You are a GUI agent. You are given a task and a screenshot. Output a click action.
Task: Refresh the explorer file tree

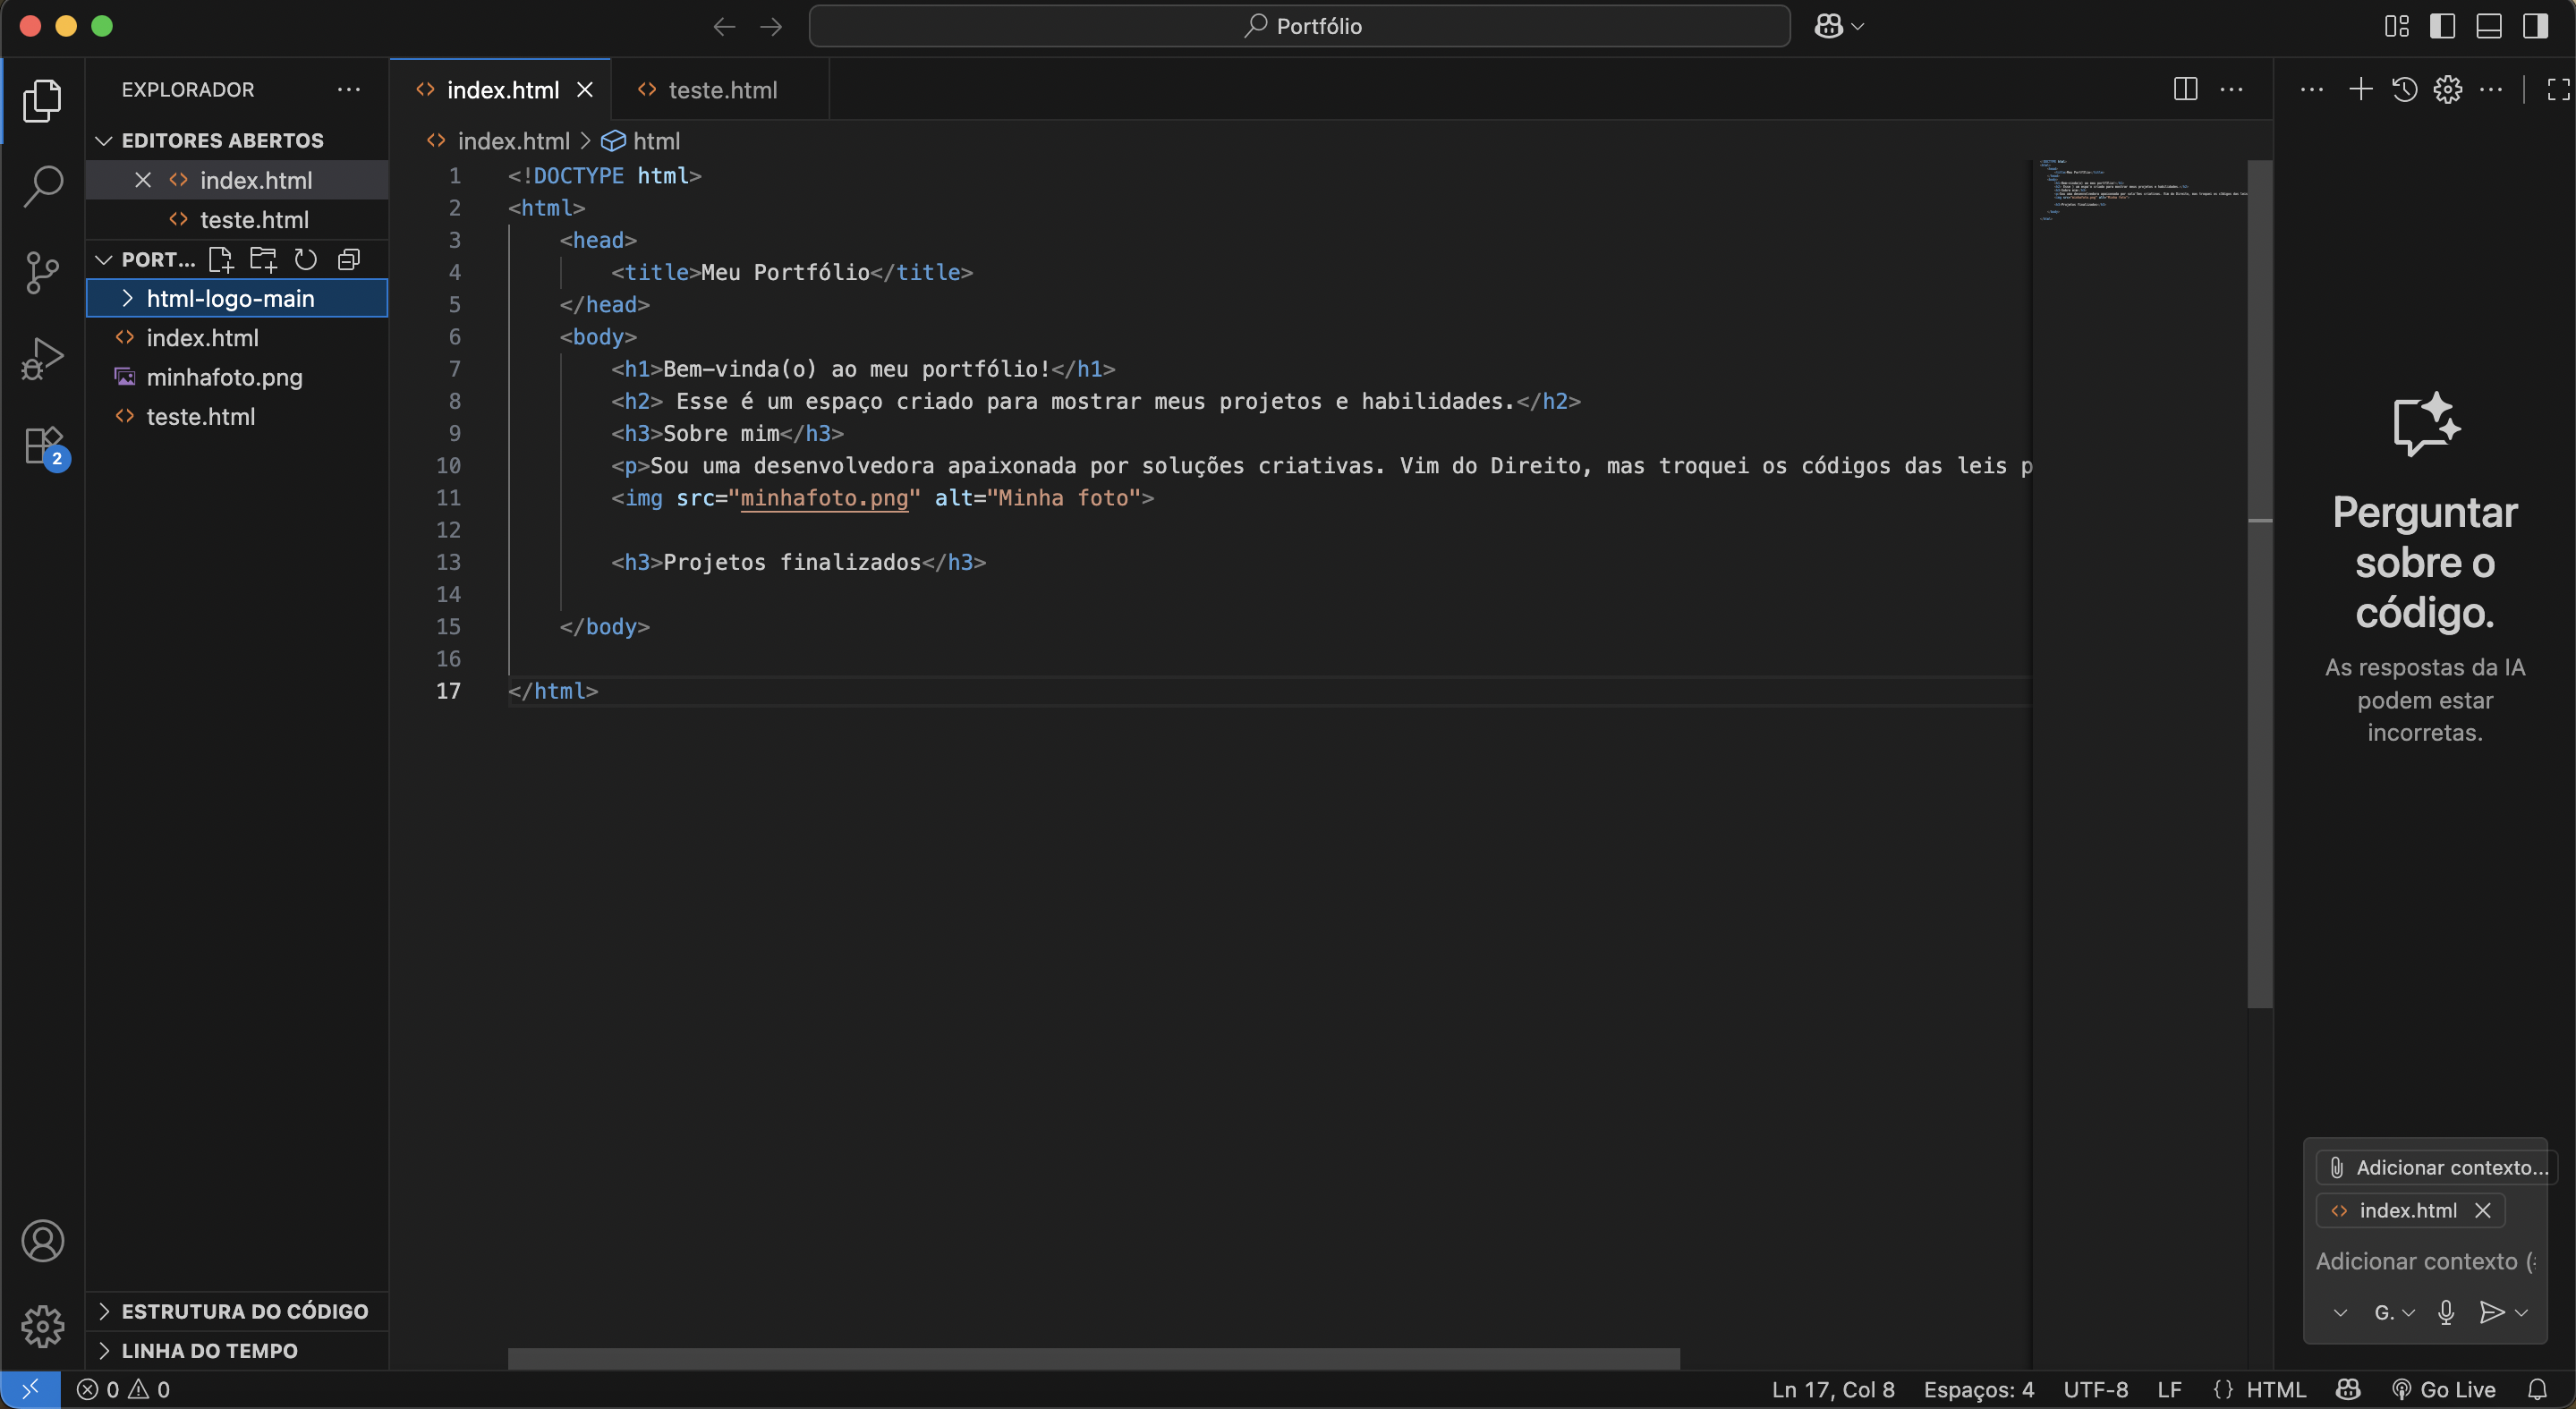coord(306,260)
